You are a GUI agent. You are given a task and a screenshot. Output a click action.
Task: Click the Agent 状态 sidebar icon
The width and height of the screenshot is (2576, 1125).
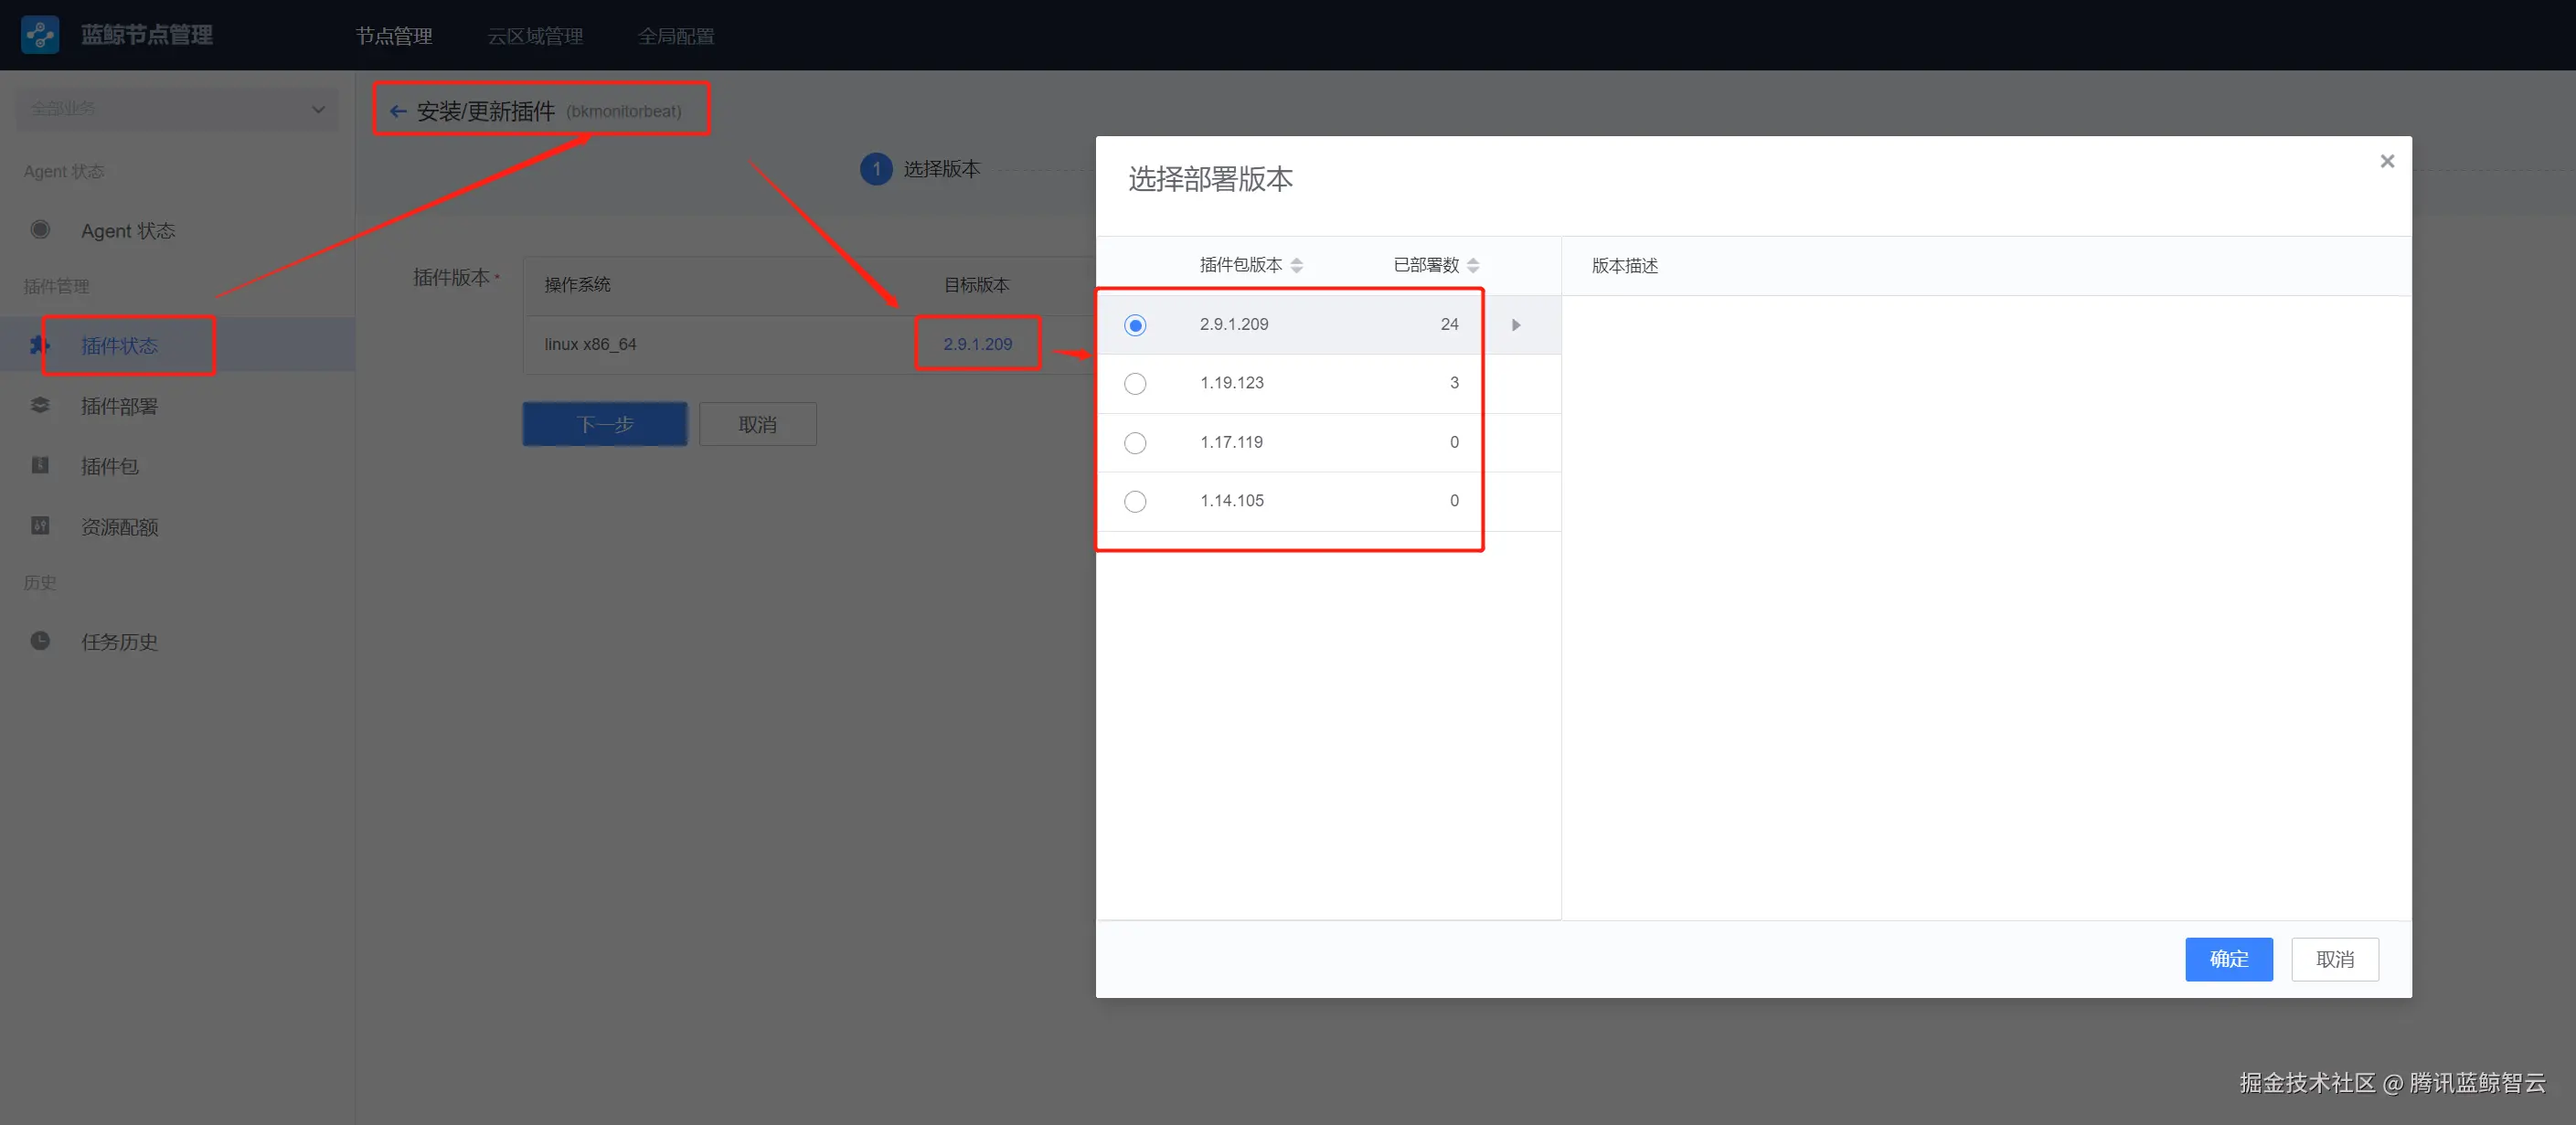coord(40,230)
